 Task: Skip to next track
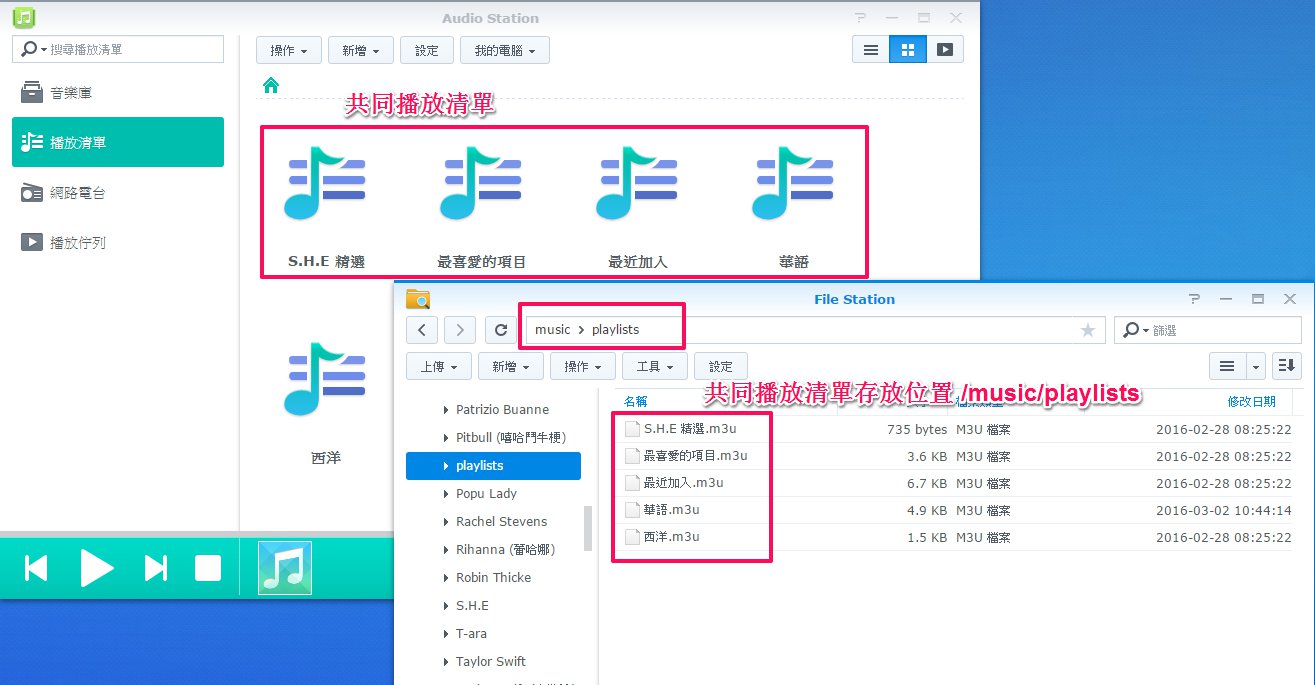point(156,568)
